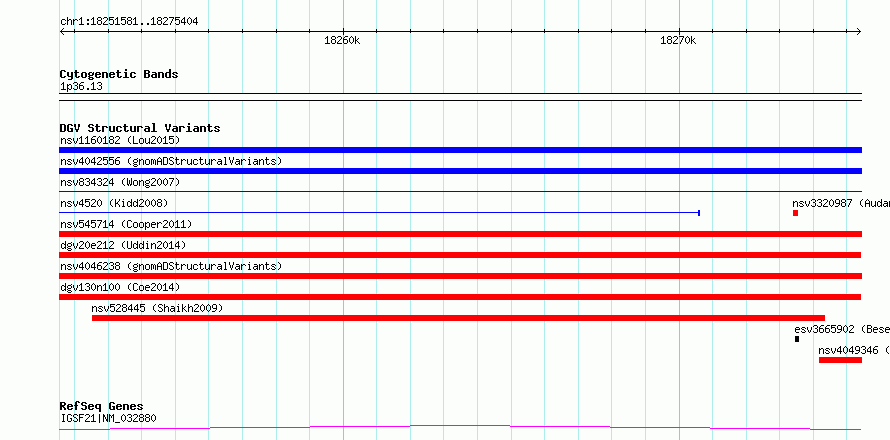Click the short red nsv4049346 bar
Viewport: 890px width, 440px height.
[x=840, y=360]
